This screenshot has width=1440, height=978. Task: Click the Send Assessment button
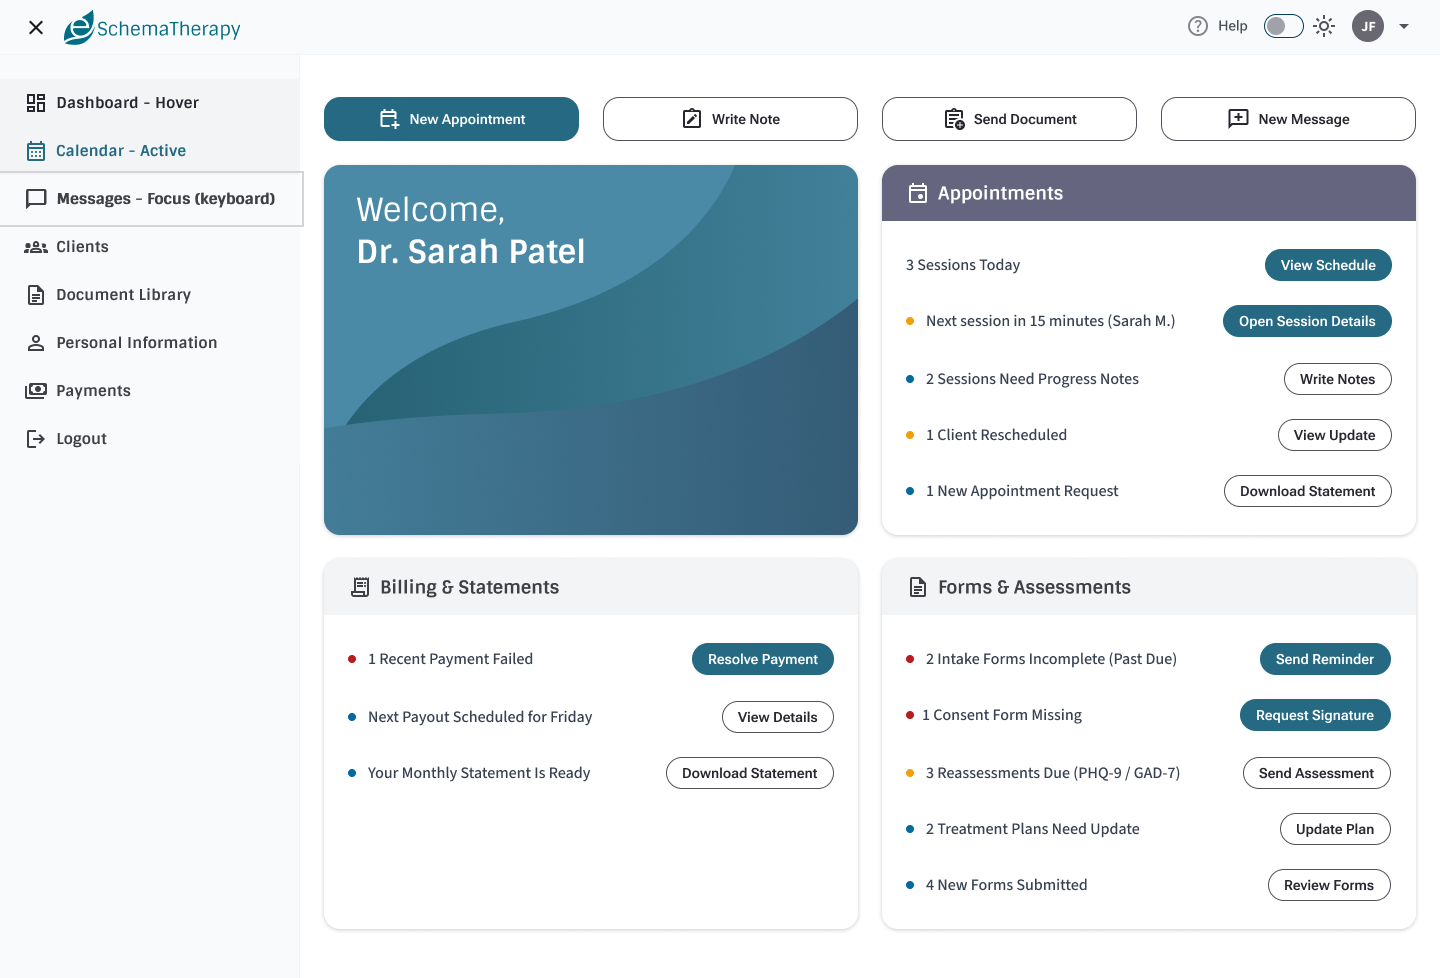pos(1317,773)
